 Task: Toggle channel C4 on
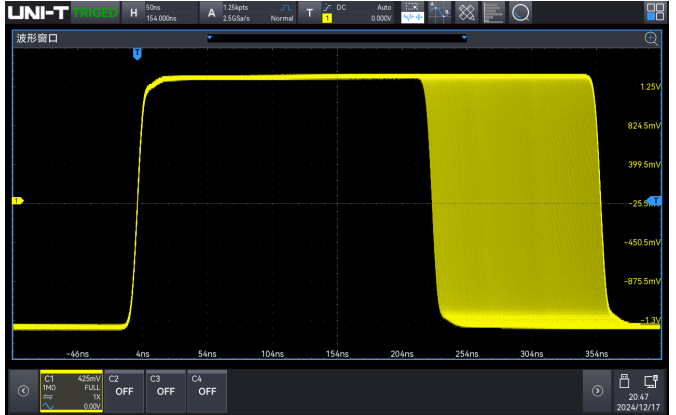click(207, 390)
